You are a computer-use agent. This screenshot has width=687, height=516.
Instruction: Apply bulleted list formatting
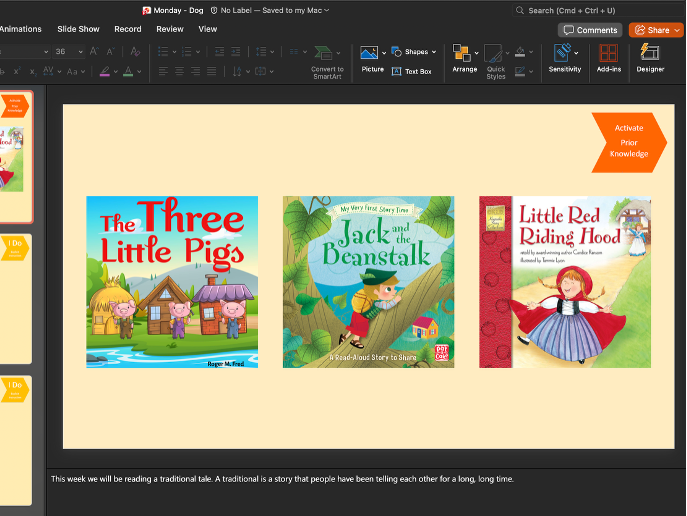163,52
